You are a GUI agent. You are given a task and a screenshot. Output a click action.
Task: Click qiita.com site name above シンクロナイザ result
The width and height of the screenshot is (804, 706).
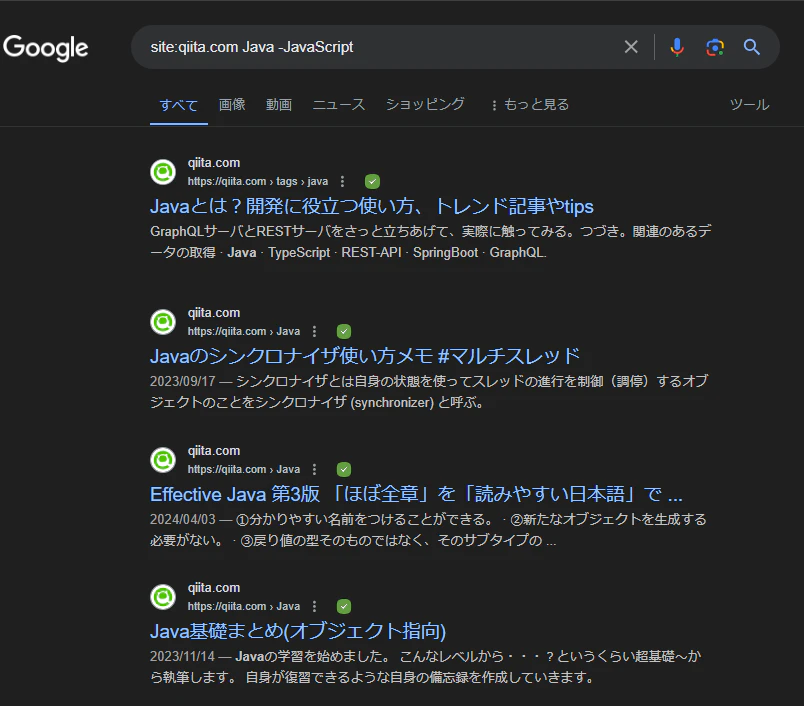[x=214, y=313]
